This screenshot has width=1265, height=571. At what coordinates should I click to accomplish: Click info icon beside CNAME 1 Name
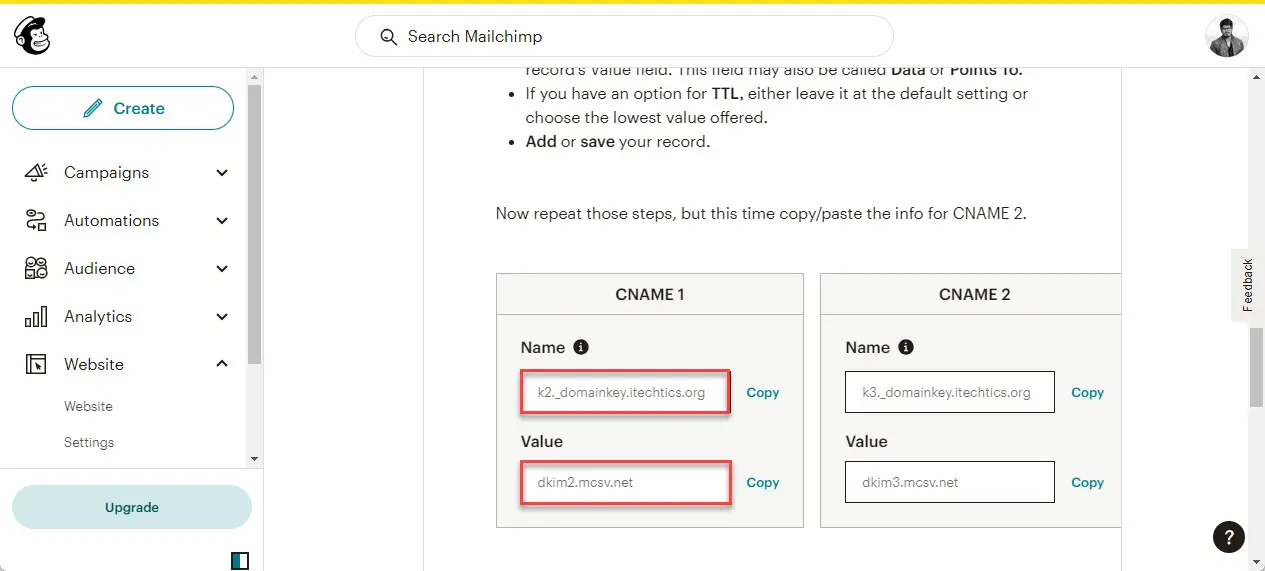(581, 347)
